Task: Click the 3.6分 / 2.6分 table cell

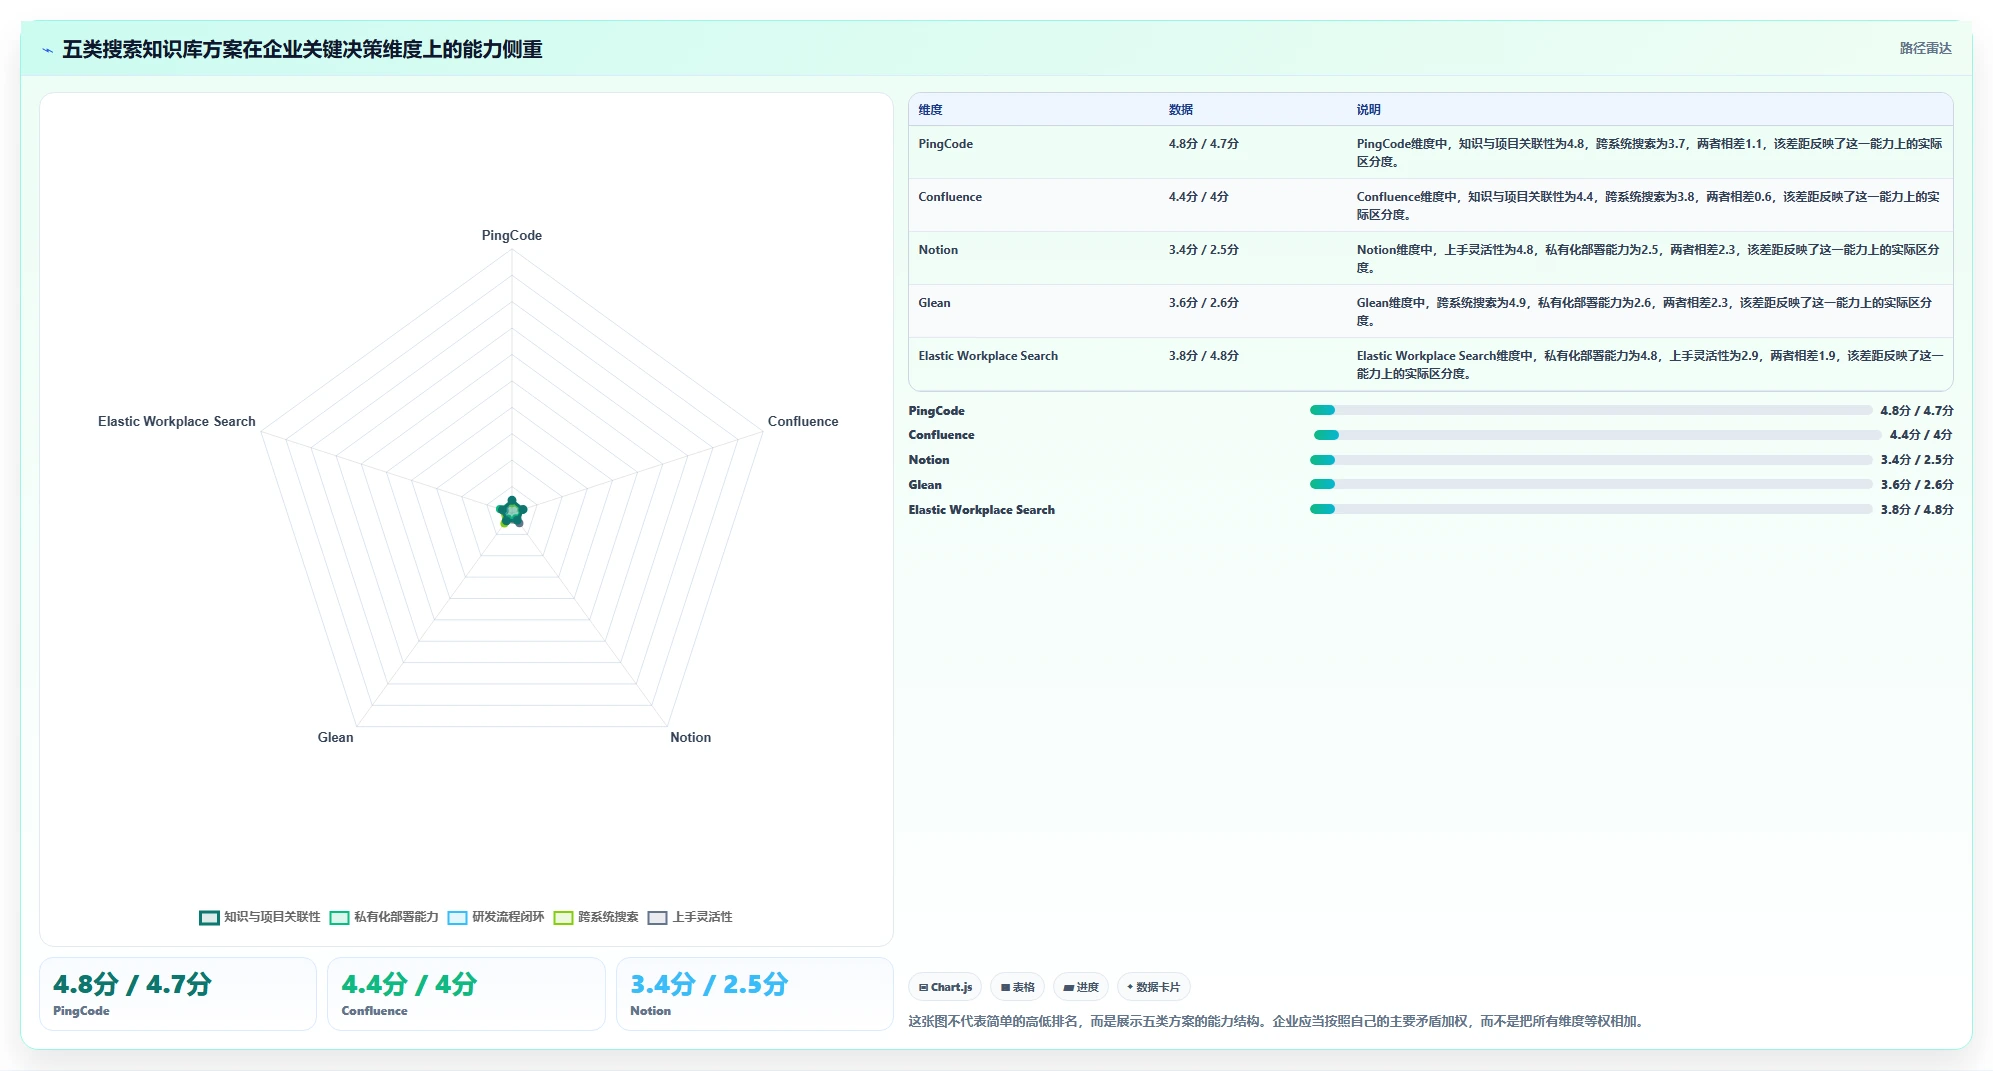Action: [1204, 303]
